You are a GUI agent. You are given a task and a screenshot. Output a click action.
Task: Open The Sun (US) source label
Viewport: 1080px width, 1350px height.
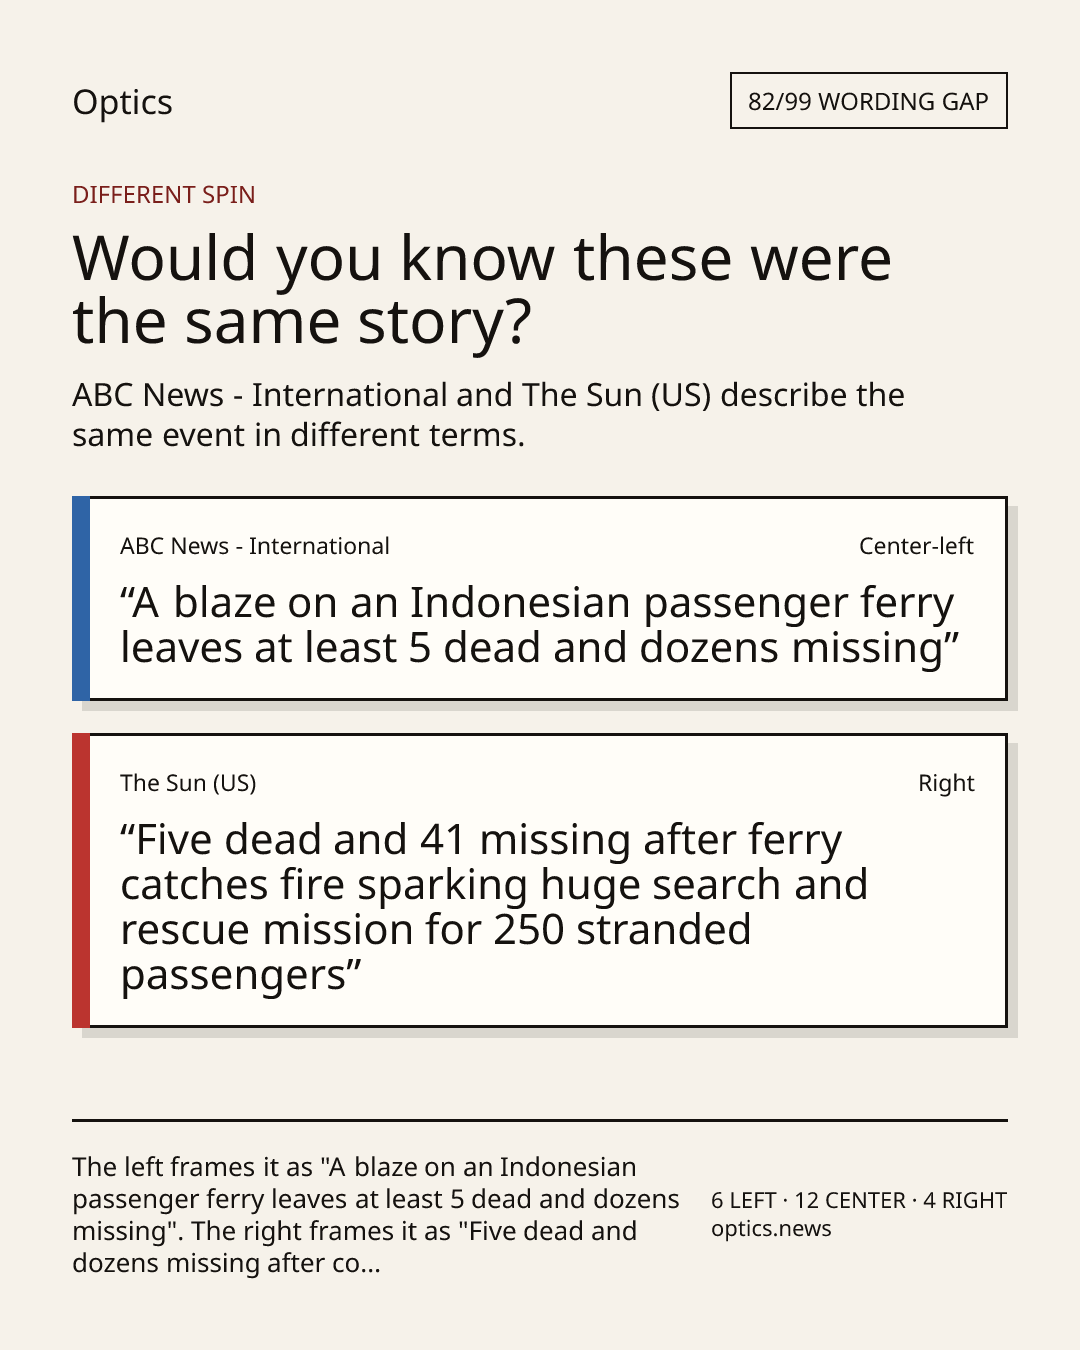[x=188, y=783]
